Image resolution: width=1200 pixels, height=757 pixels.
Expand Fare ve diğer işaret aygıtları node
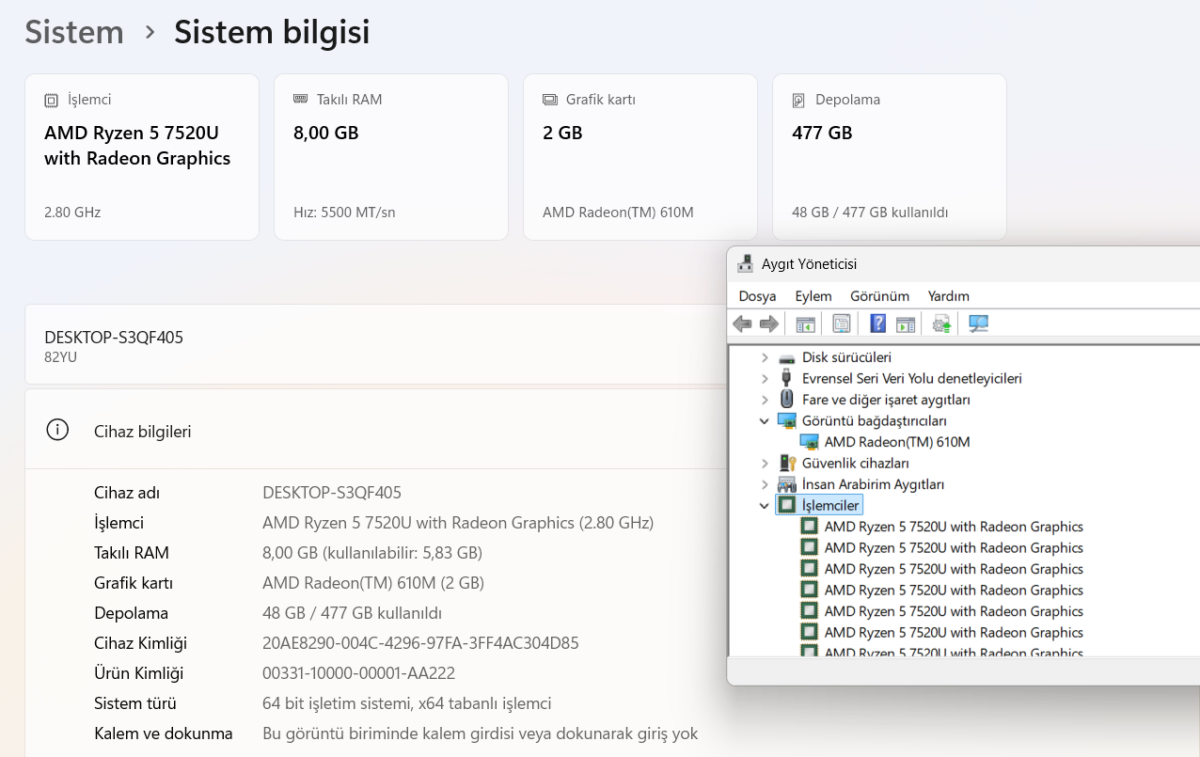pos(765,400)
